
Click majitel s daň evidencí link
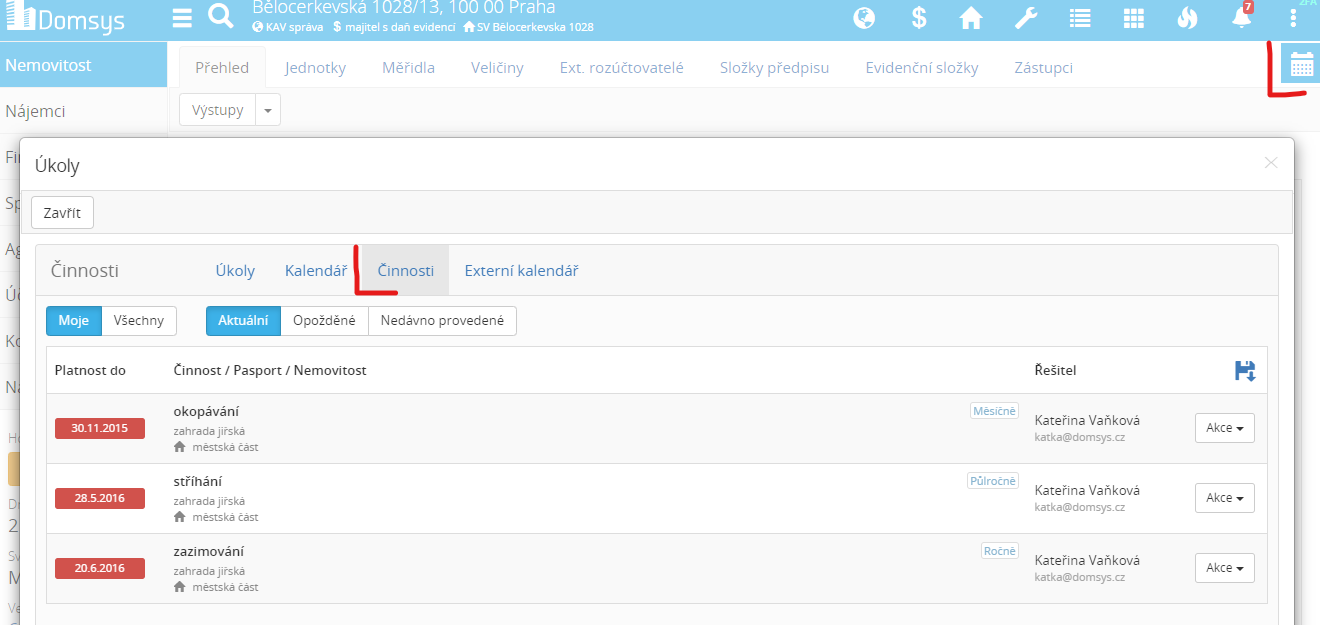pos(393,27)
